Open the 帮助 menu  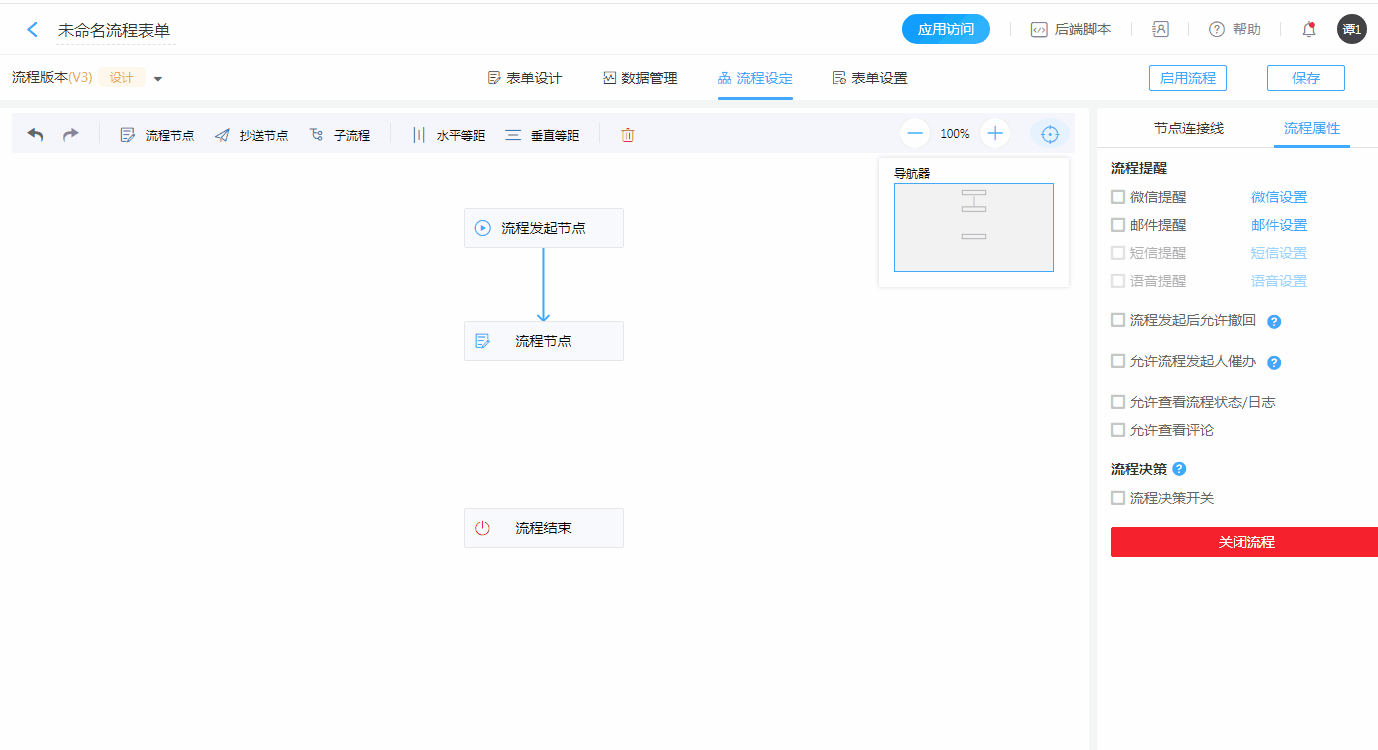(x=1235, y=29)
